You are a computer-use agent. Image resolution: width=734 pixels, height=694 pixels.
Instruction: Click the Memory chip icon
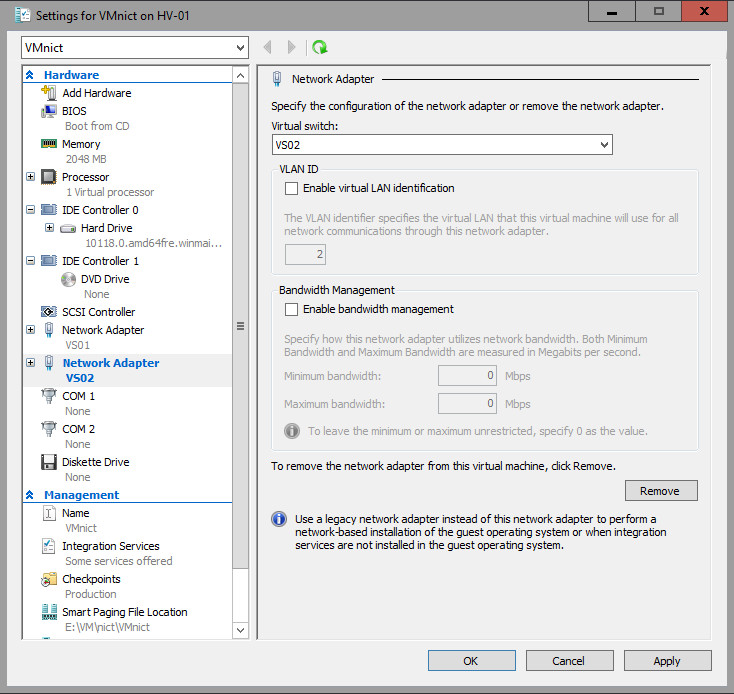pyautogui.click(x=49, y=144)
